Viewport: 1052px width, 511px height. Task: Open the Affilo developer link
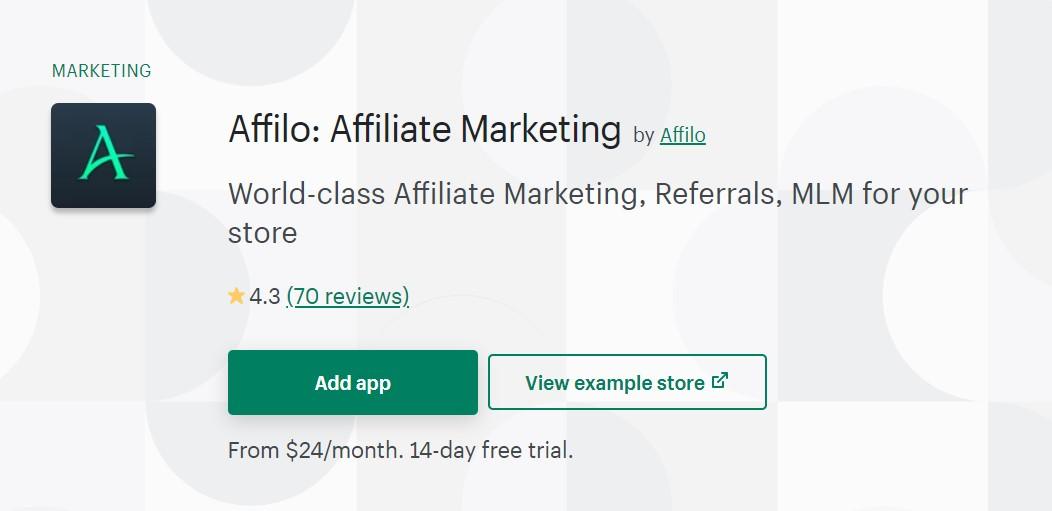coord(683,135)
